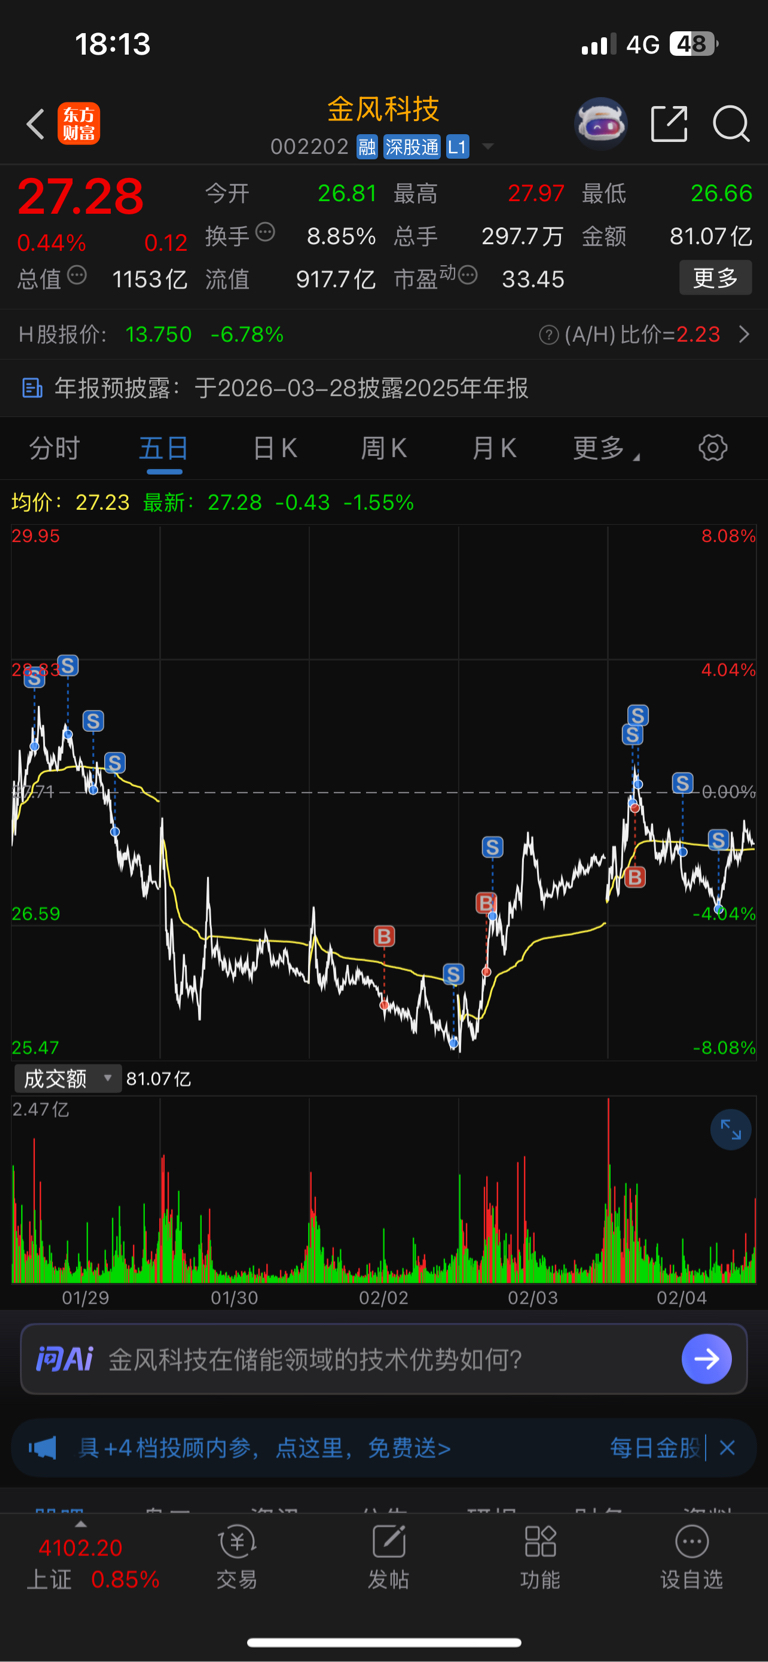Tap the H股报价 13.750 value
Viewport: 768px width, 1662px height.
[x=159, y=334]
